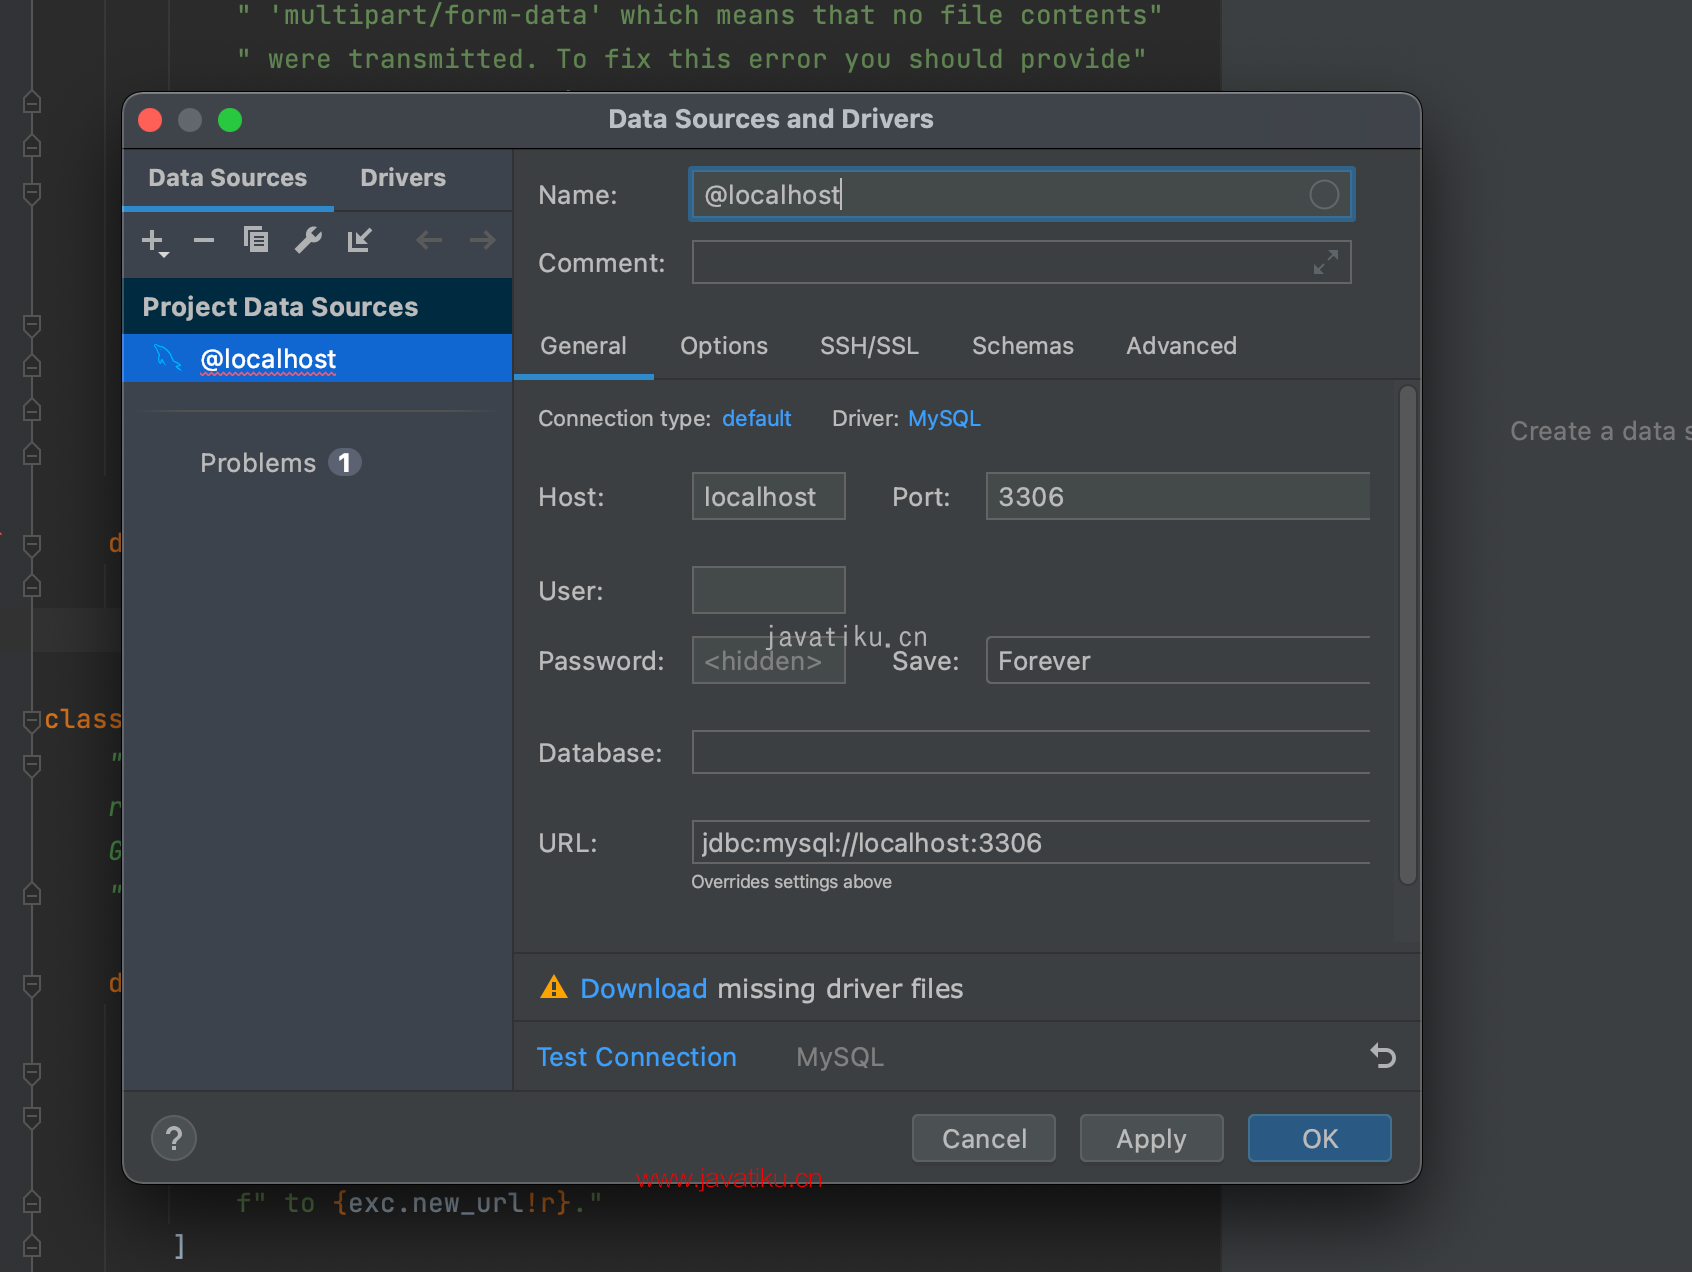Image resolution: width=1692 pixels, height=1272 pixels.
Task: Click the add data source plus icon
Action: [154, 241]
